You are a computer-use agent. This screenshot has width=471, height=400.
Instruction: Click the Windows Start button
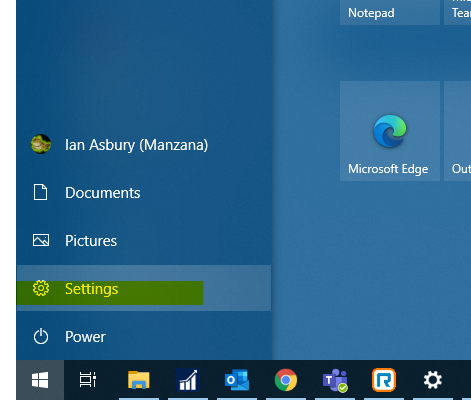(x=40, y=380)
